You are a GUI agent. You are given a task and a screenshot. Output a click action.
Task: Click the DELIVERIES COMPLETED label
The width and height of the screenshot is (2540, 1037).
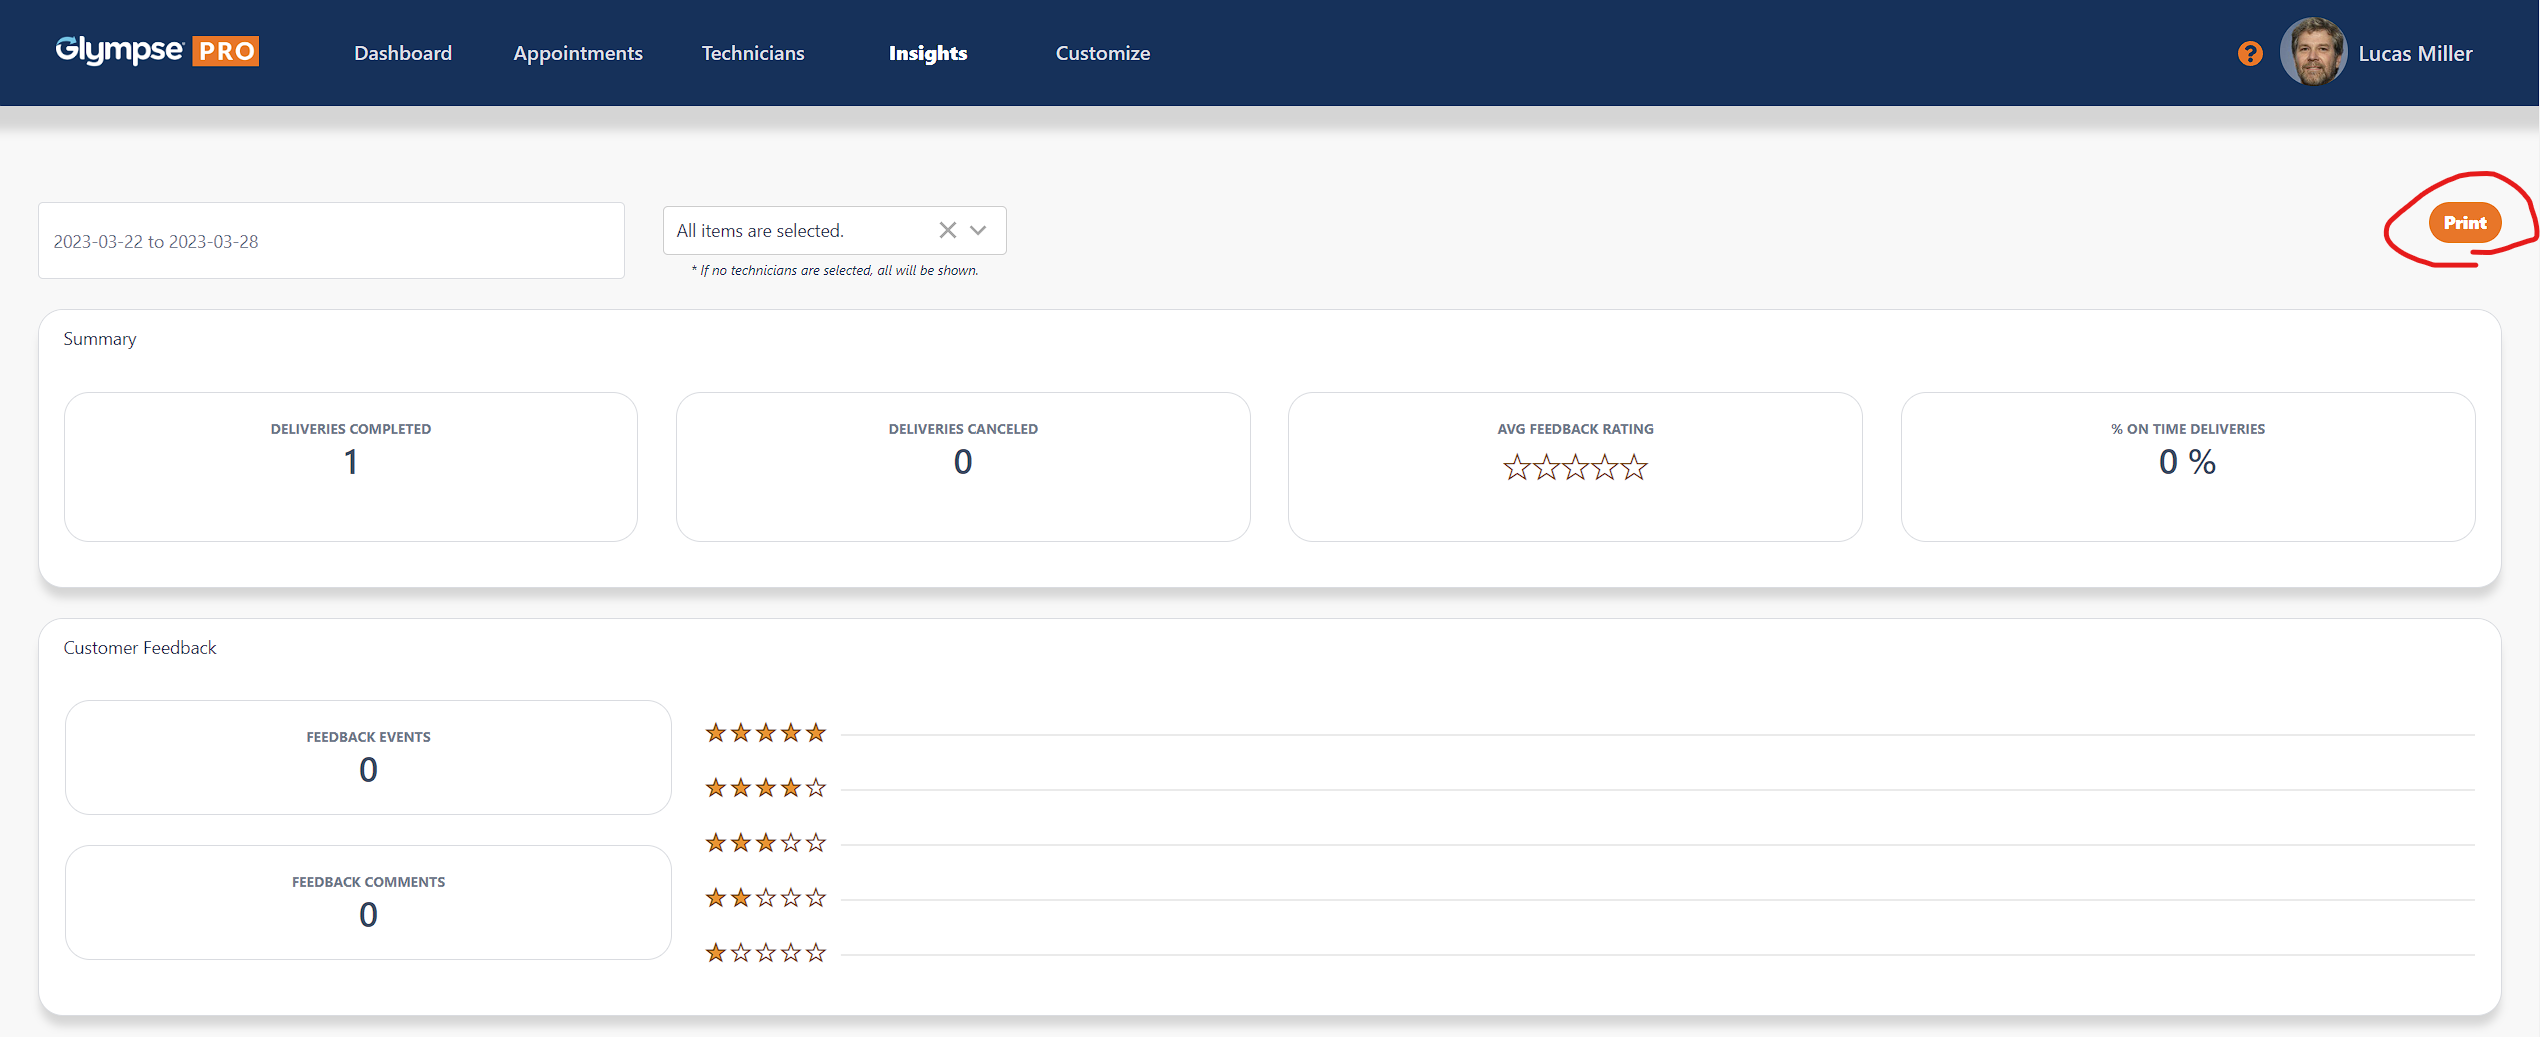pyautogui.click(x=351, y=429)
